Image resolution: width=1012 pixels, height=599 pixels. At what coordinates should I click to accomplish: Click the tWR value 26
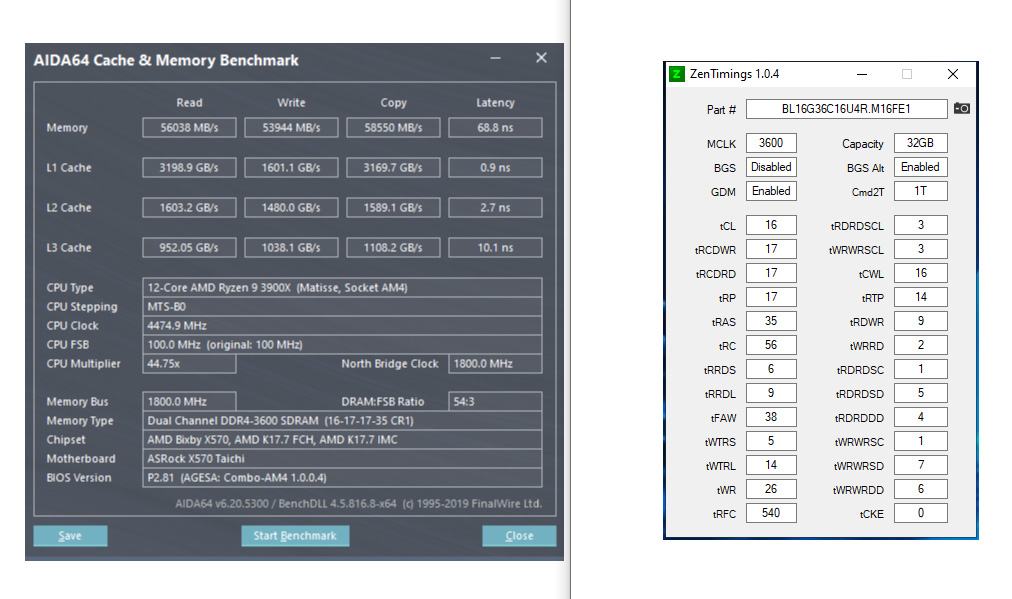771,489
